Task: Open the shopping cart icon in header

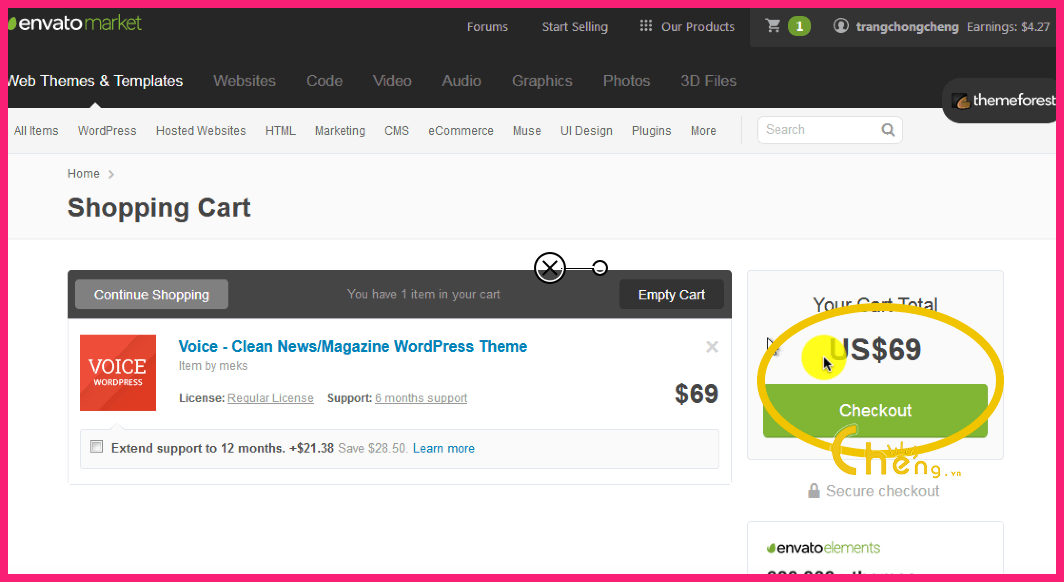Action: click(x=773, y=26)
